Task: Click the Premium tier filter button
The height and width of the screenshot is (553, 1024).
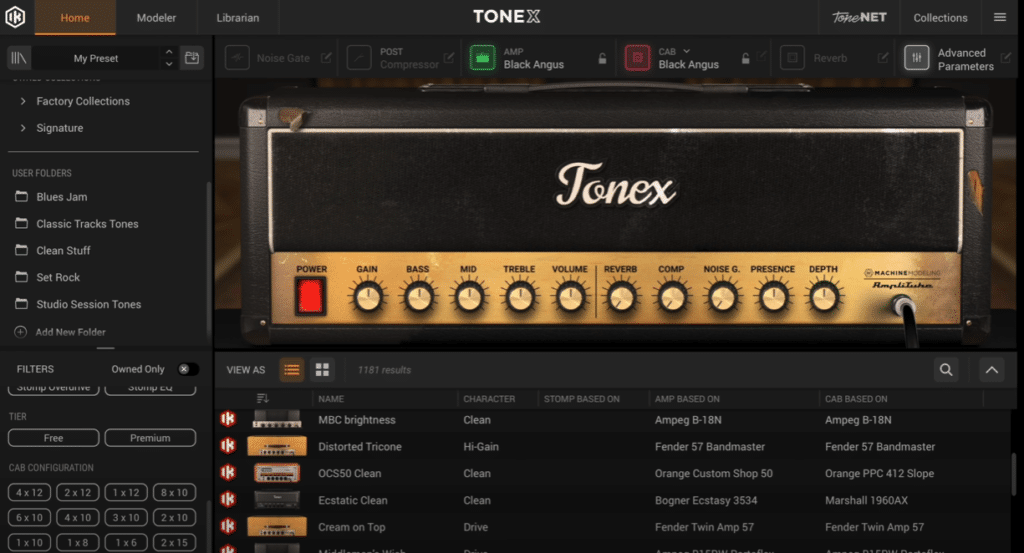Action: click(150, 438)
